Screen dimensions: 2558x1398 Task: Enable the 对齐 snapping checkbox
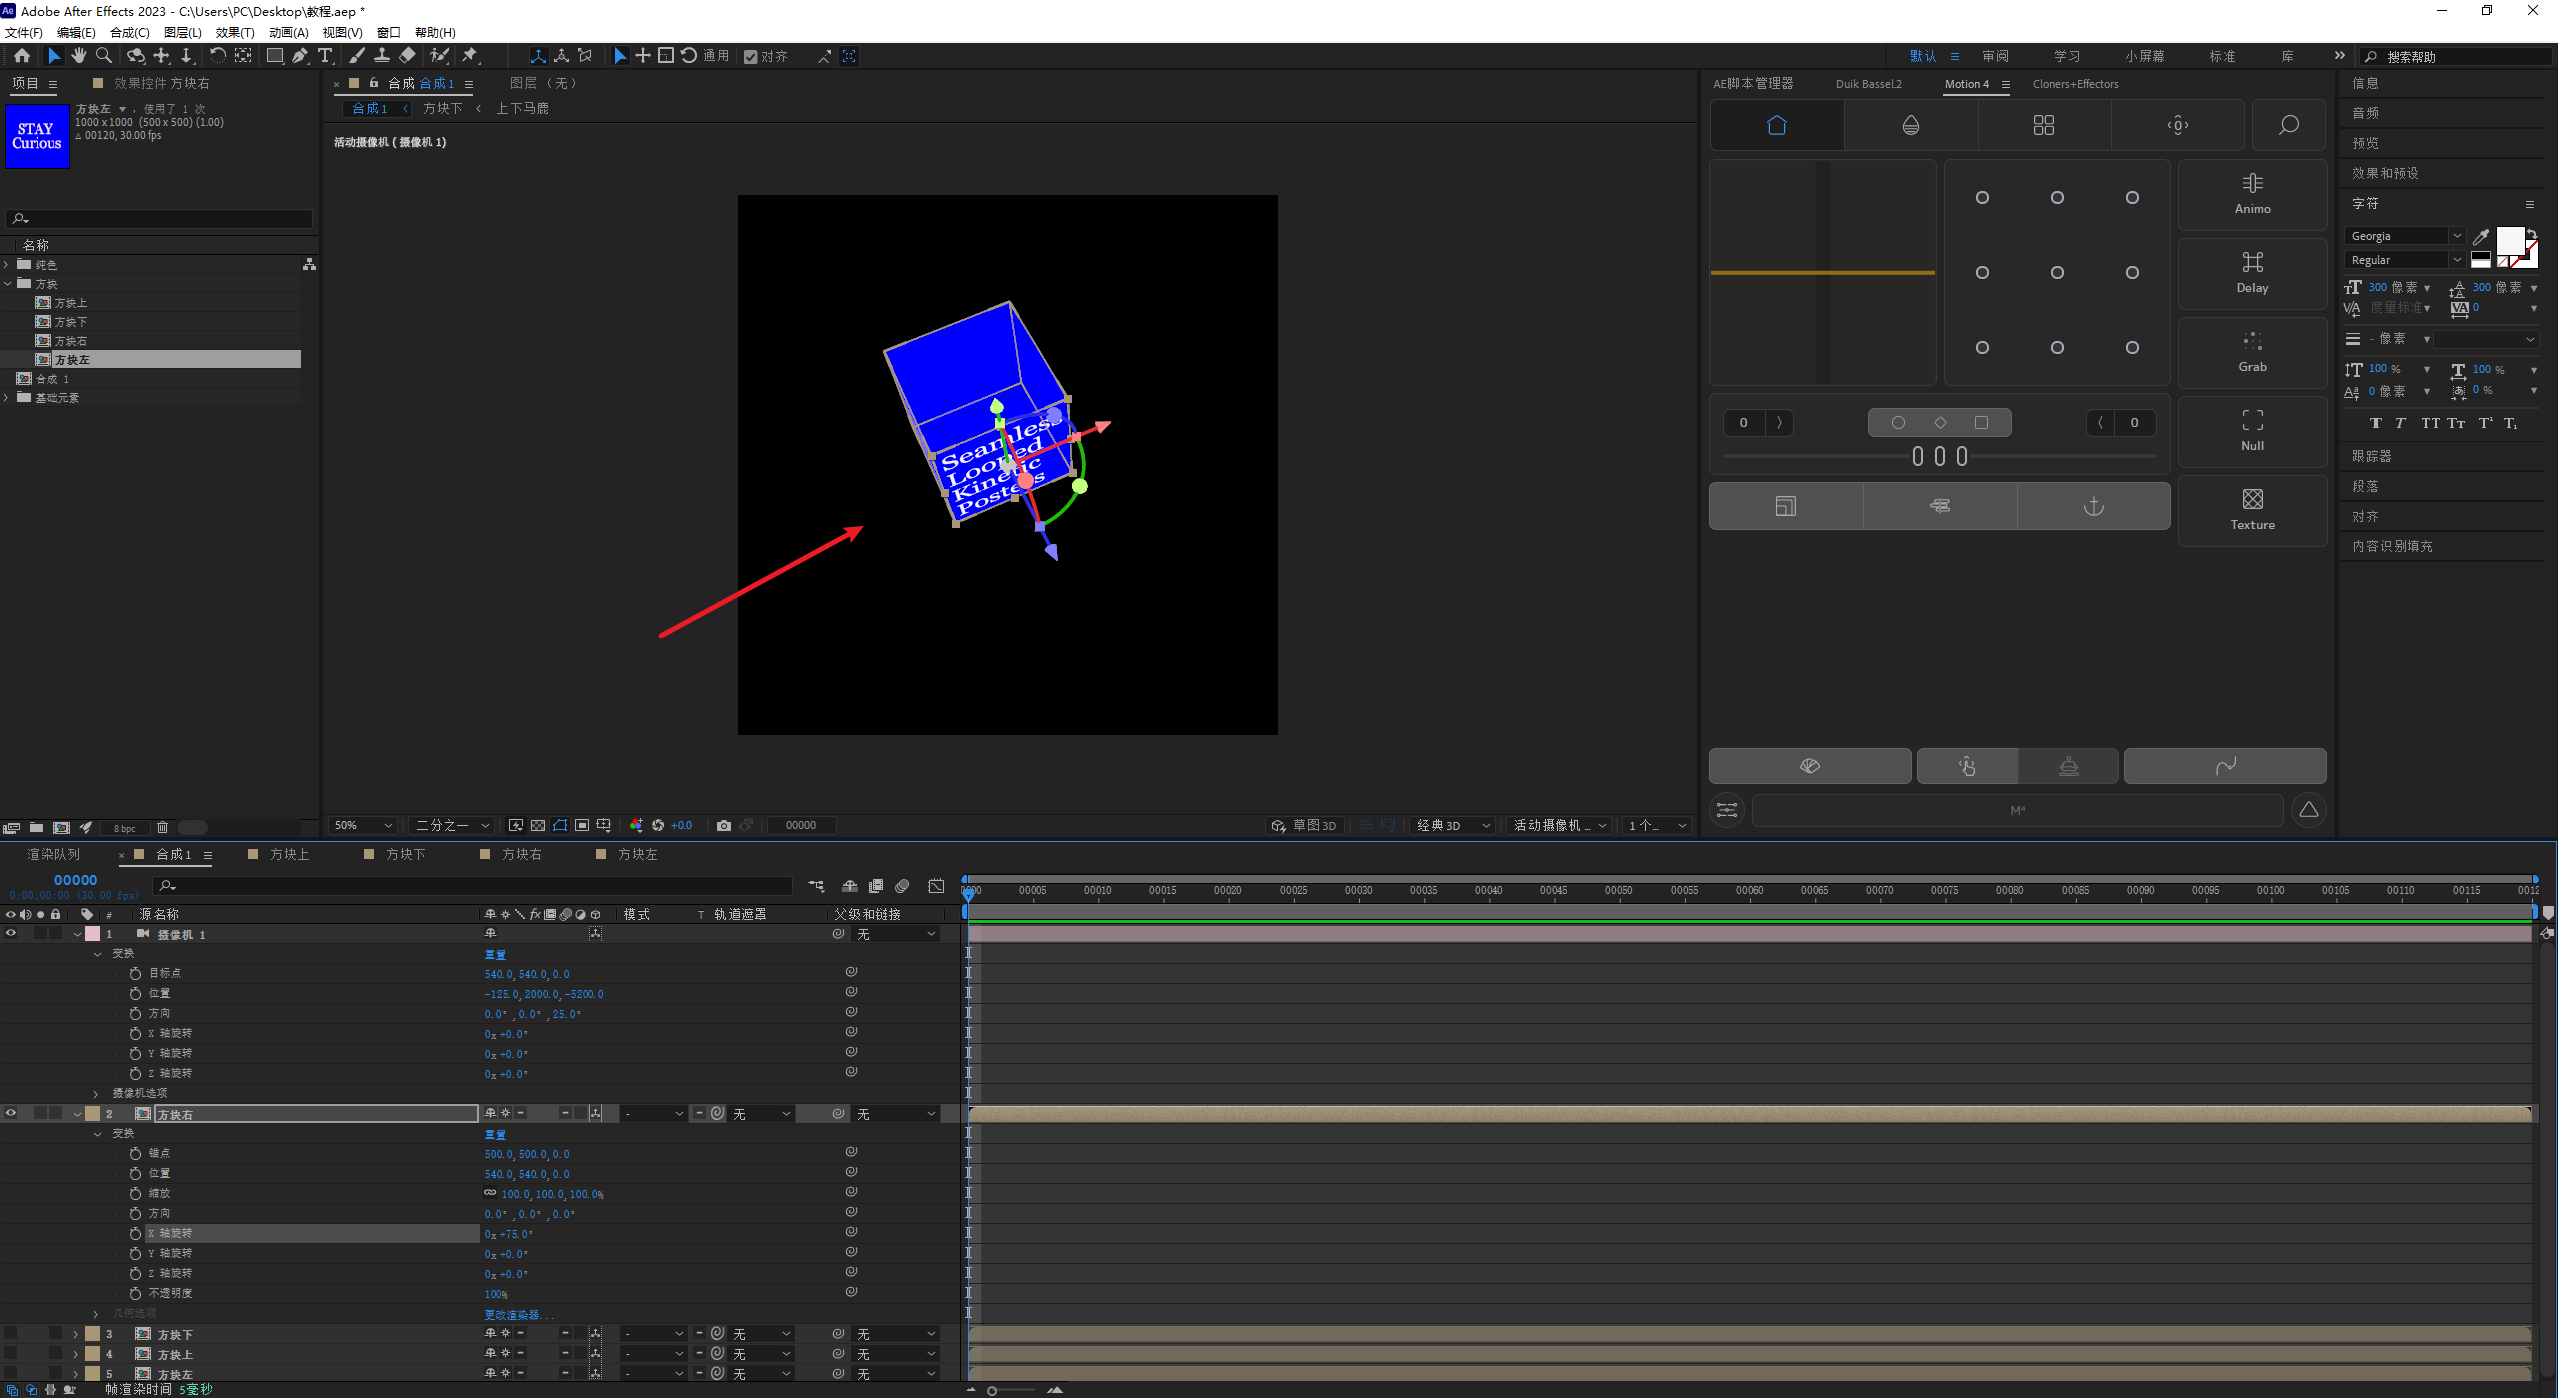751,57
